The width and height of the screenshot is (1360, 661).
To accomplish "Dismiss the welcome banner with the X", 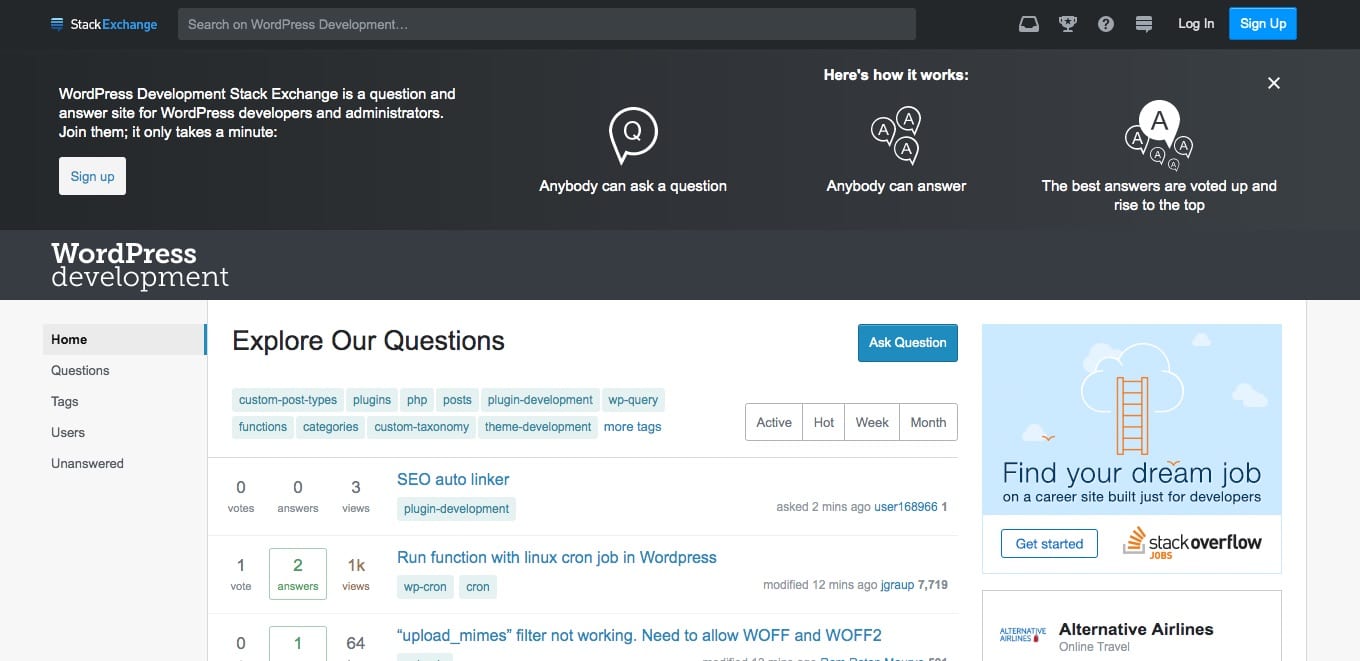I will click(1273, 83).
